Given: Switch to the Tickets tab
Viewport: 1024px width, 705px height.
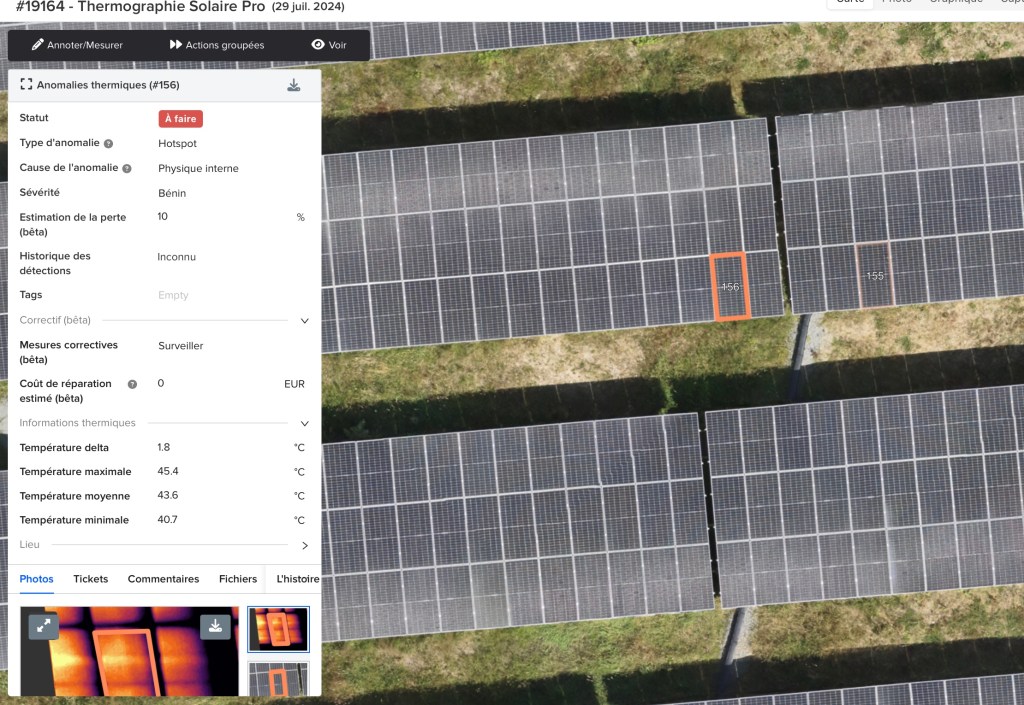Looking at the screenshot, I should pos(90,579).
